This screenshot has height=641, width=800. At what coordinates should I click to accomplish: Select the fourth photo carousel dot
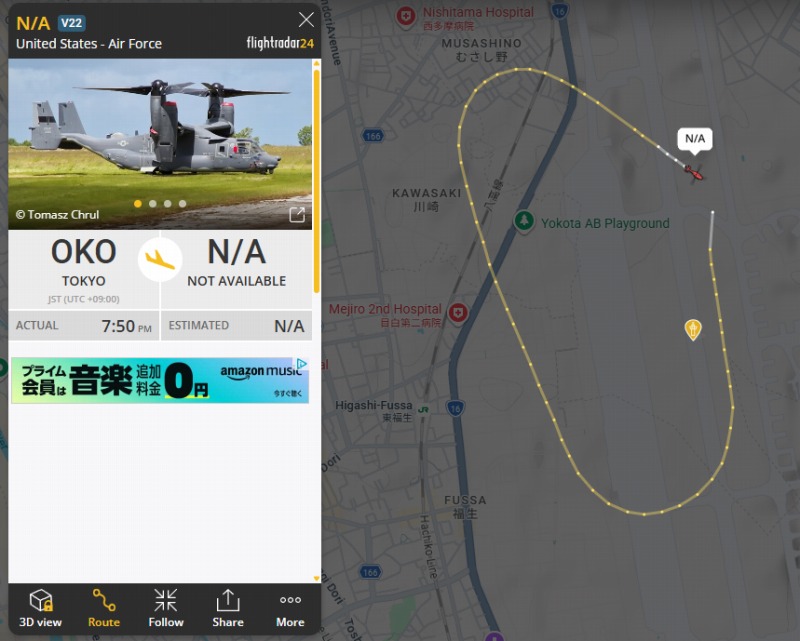coord(183,204)
